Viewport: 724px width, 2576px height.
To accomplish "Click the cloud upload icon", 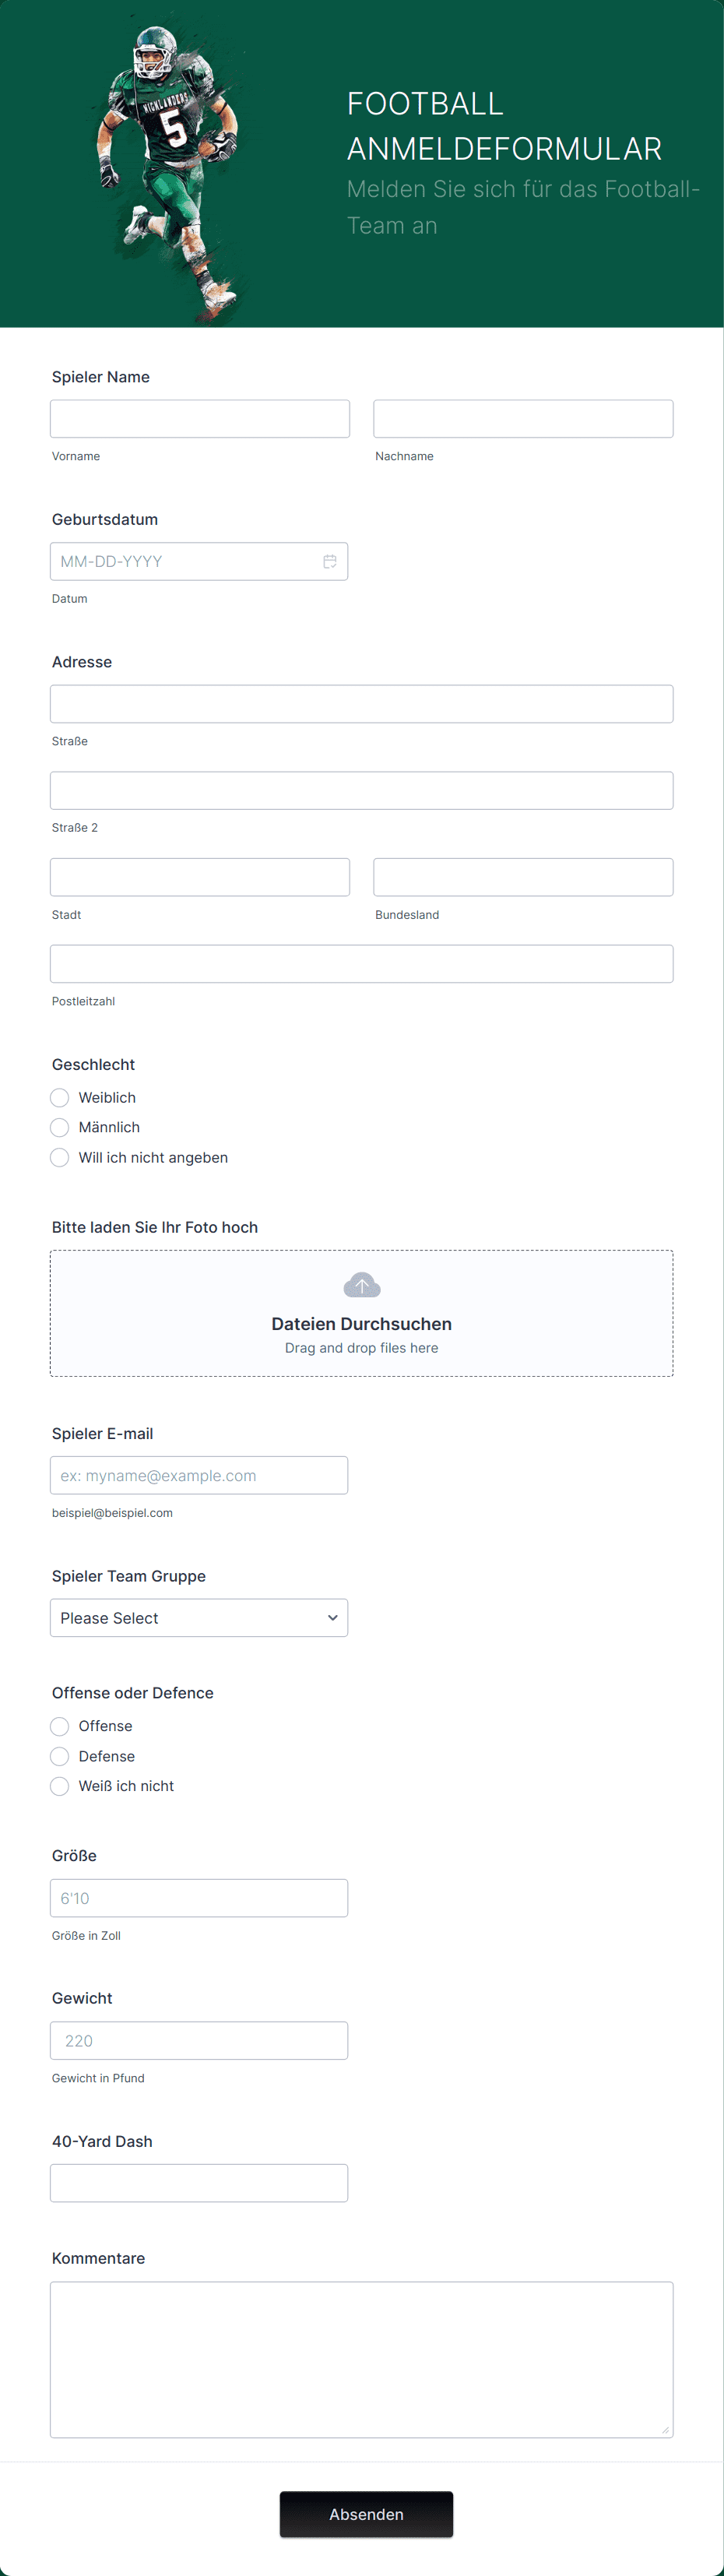I will [361, 1285].
